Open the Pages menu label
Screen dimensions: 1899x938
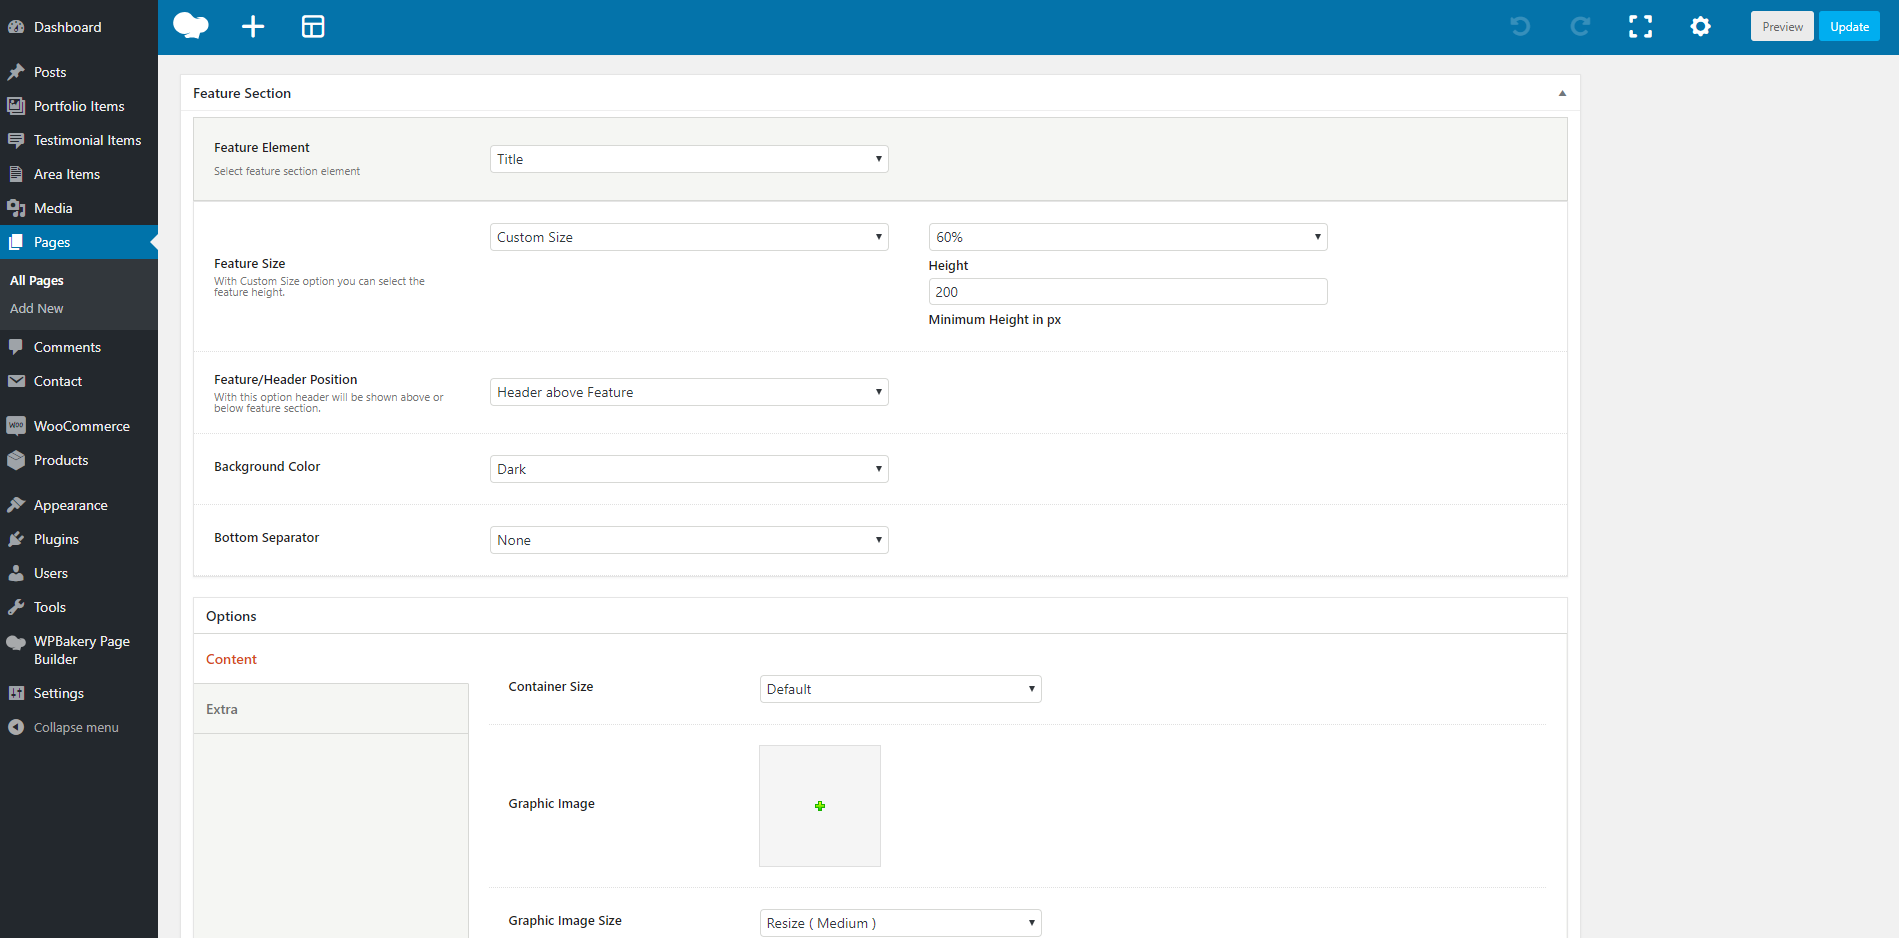(x=52, y=242)
